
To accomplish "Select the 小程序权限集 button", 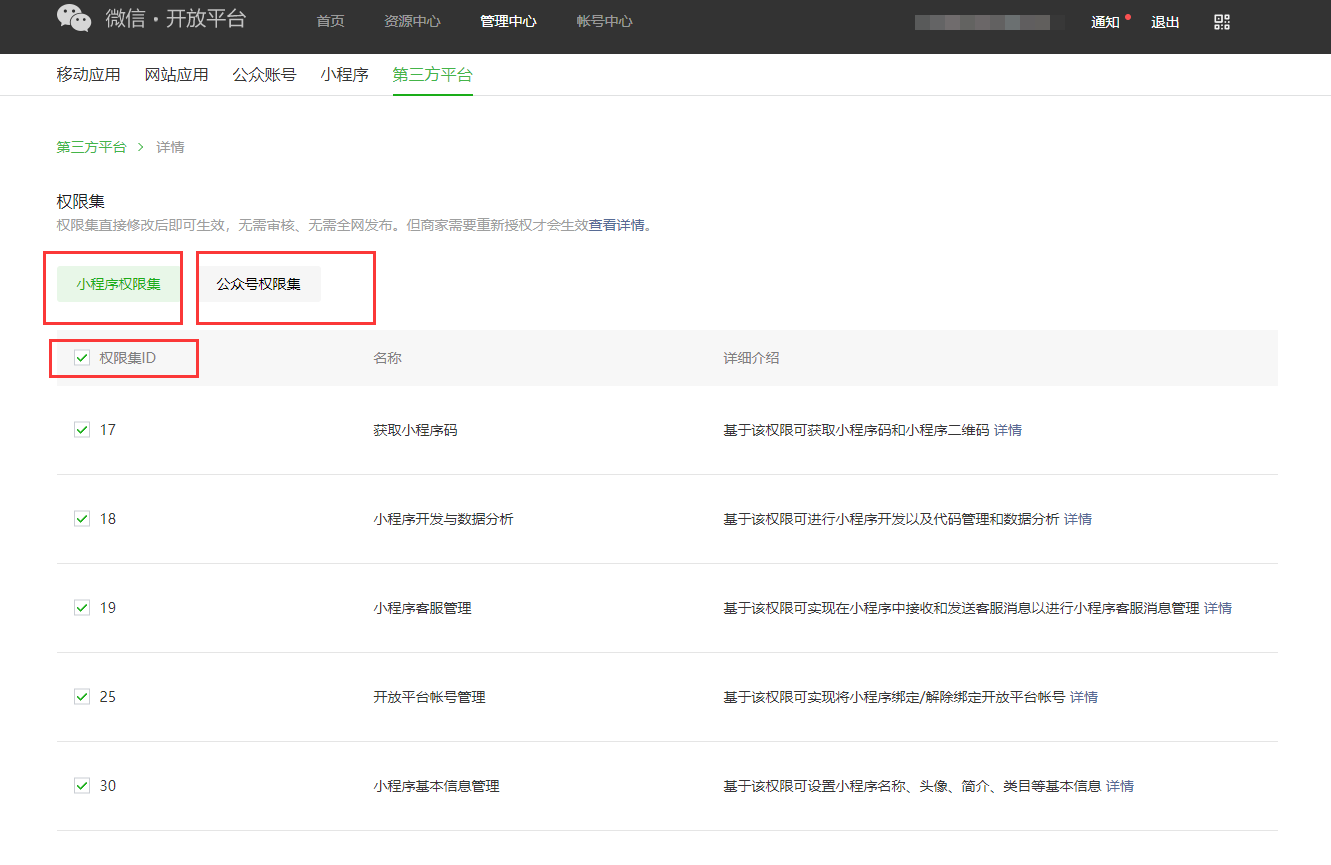I will (118, 284).
